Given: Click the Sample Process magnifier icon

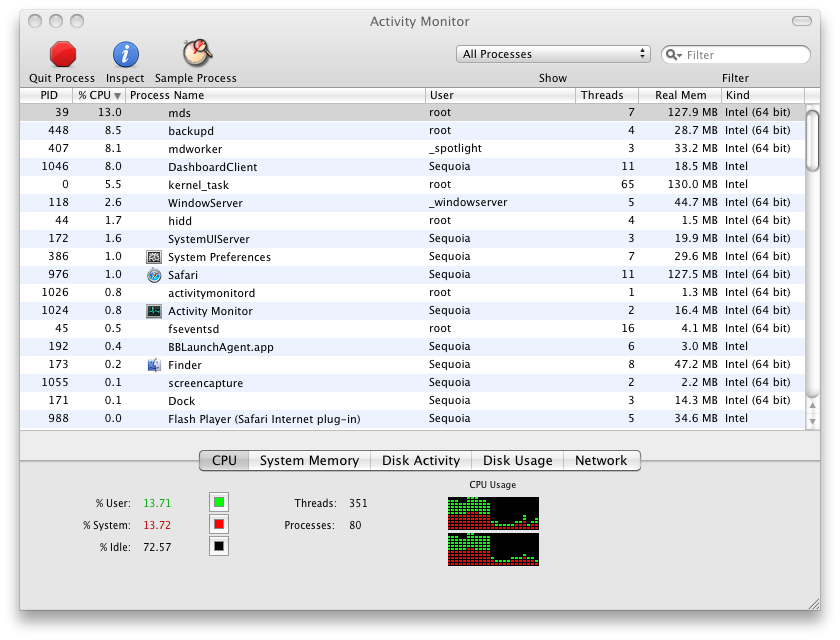Looking at the screenshot, I should coord(197,53).
